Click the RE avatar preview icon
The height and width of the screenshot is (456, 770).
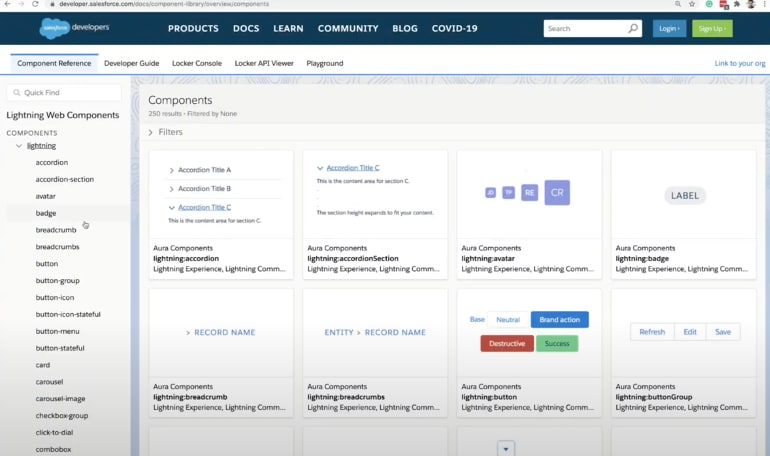[x=529, y=192]
